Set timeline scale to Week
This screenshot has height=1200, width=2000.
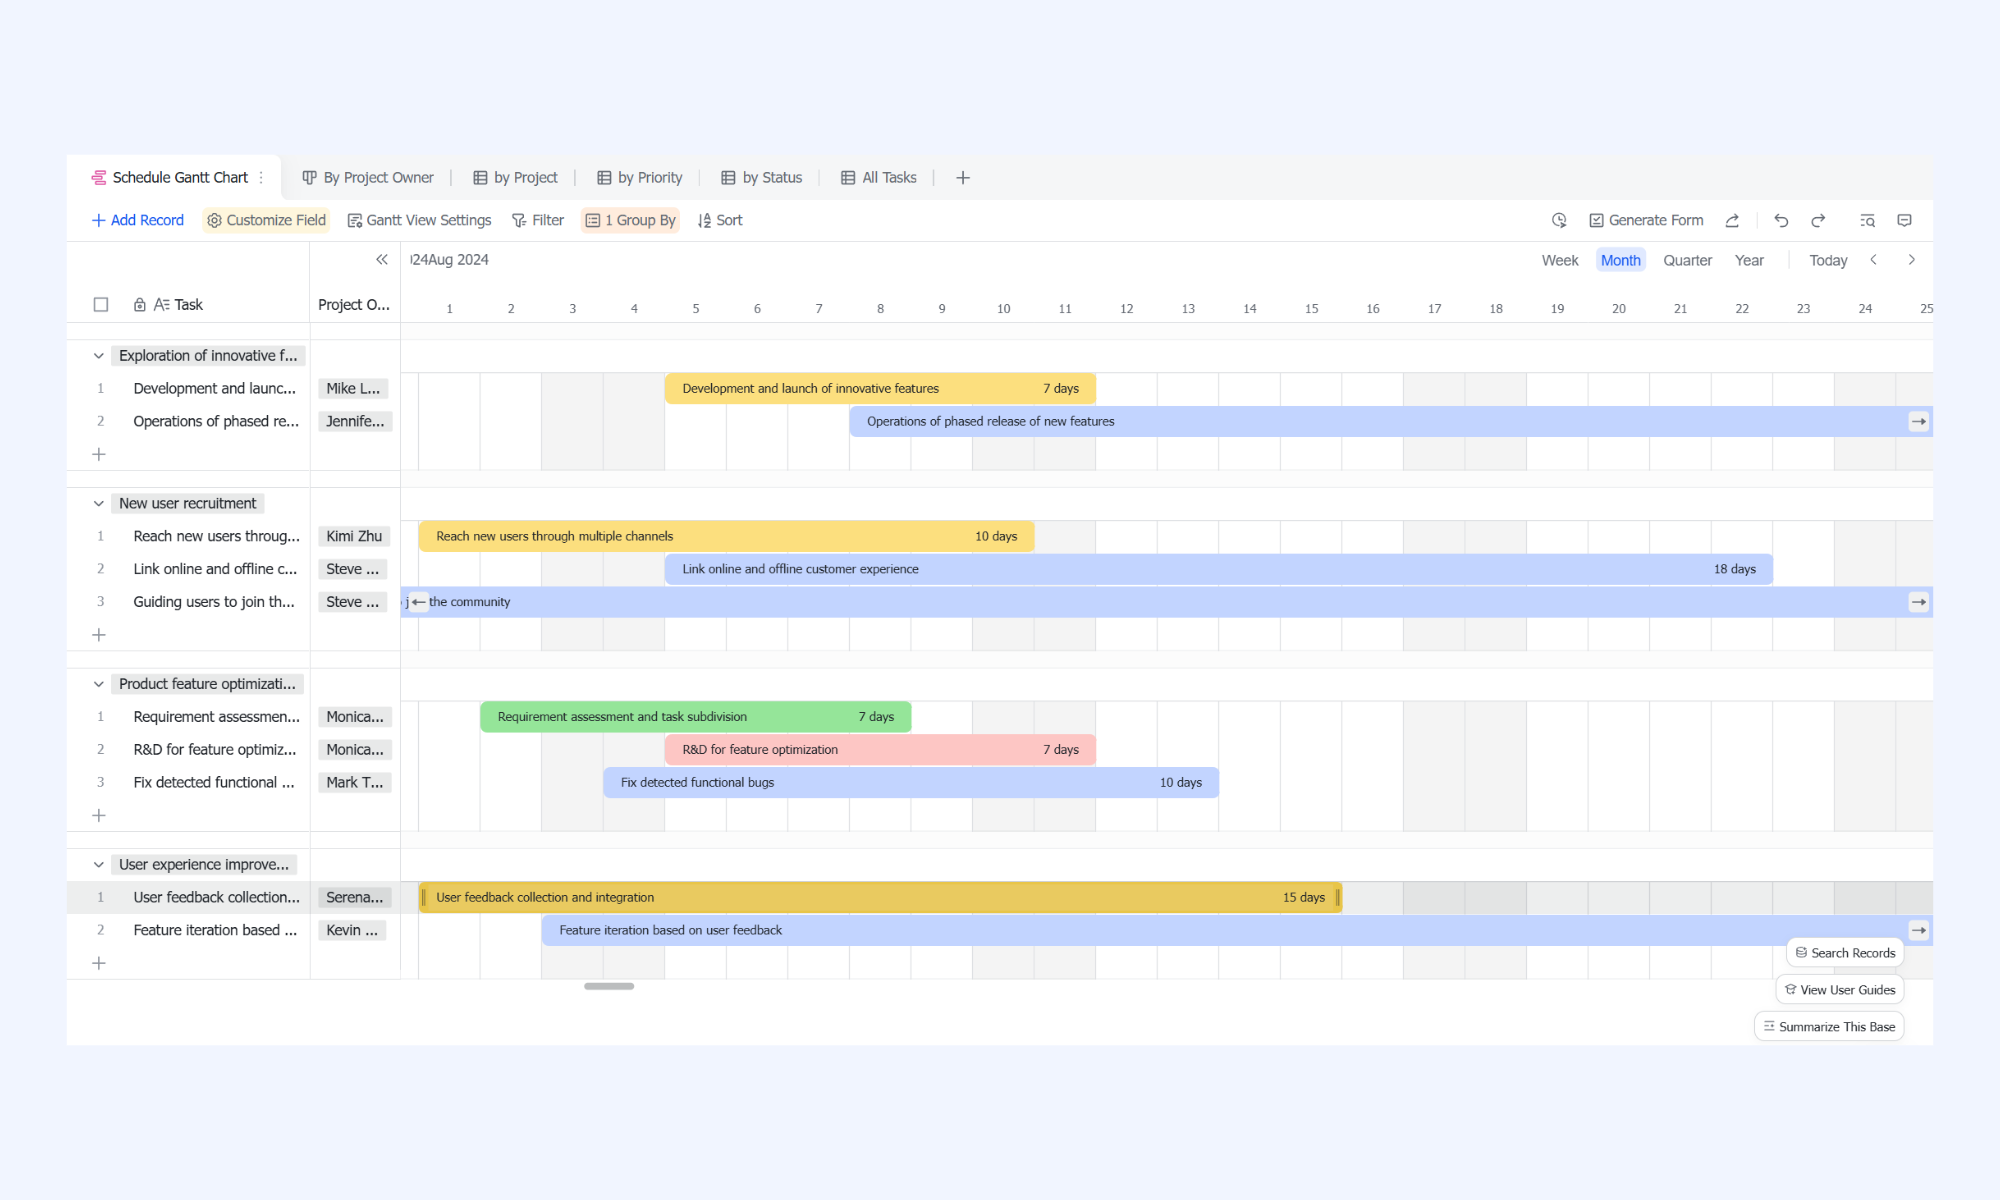(x=1560, y=260)
